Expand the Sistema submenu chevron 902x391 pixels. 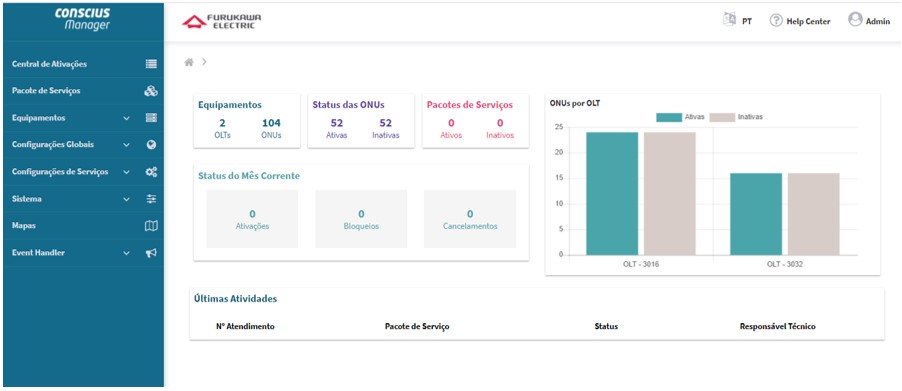coord(127,200)
